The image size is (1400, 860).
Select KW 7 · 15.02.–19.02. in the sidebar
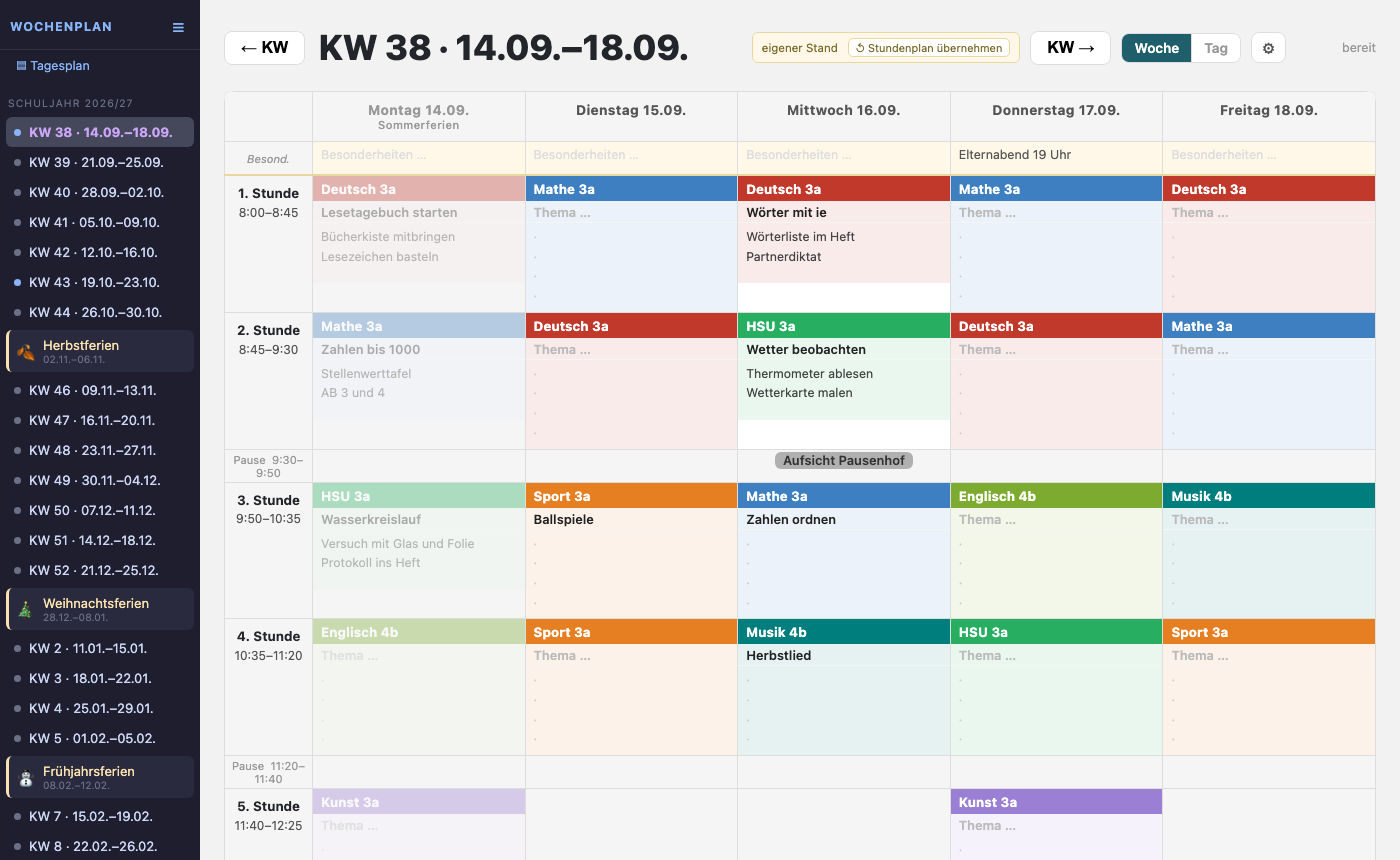[x=100, y=816]
